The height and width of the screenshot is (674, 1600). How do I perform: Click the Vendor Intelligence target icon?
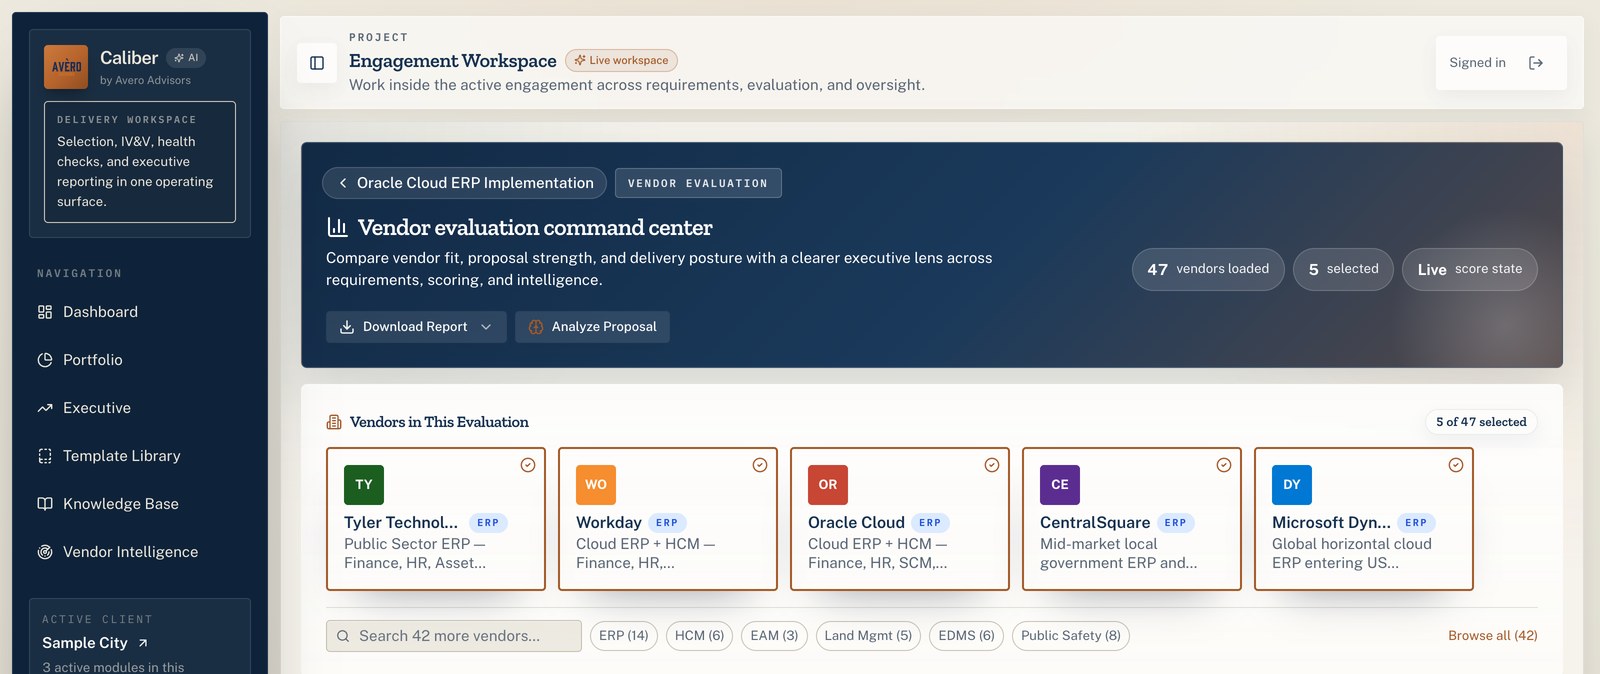click(45, 552)
